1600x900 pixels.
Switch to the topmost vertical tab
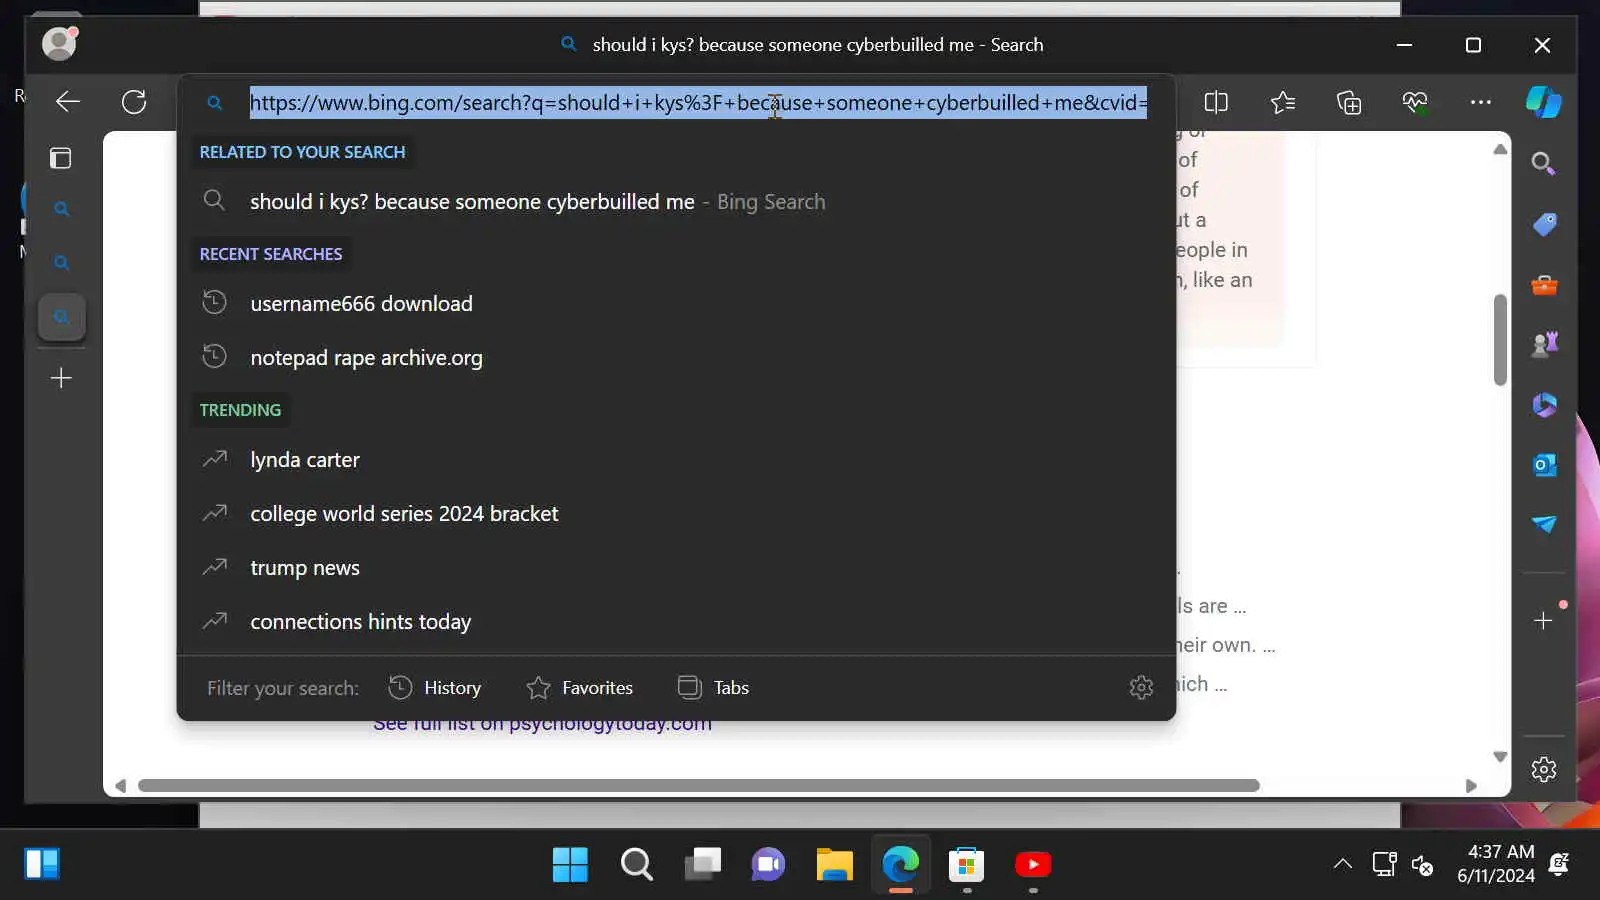pyautogui.click(x=62, y=209)
